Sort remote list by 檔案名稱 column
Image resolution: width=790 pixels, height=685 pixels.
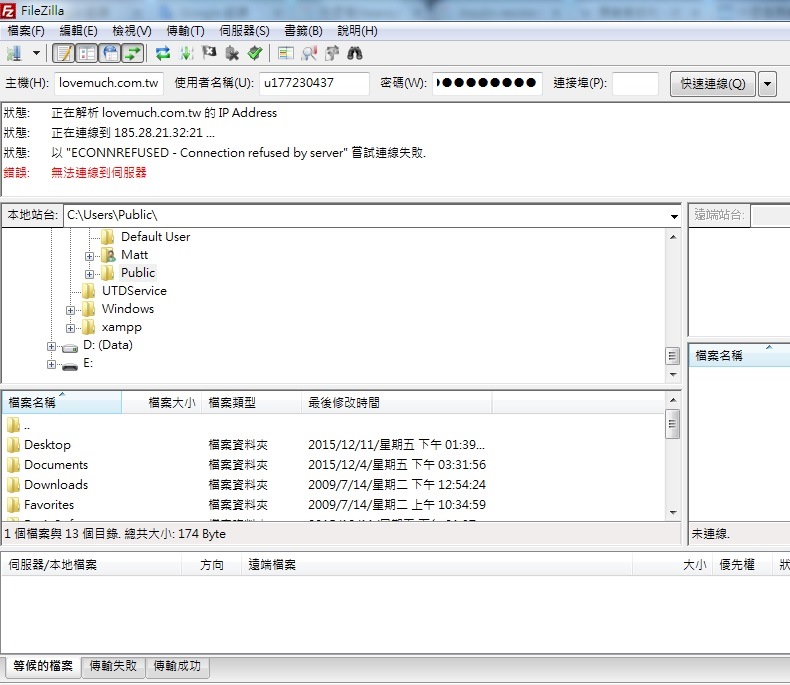(739, 356)
